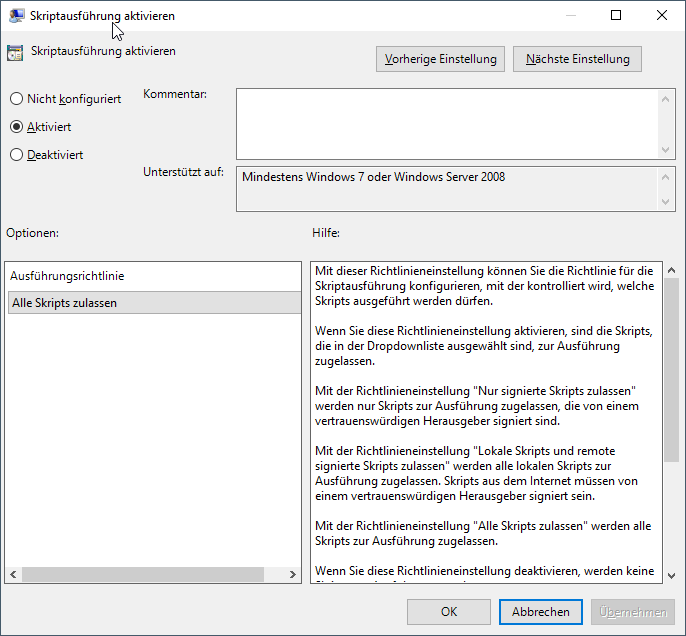
Task: Click the policy setting icon beside the header label
Action: (x=15, y=52)
